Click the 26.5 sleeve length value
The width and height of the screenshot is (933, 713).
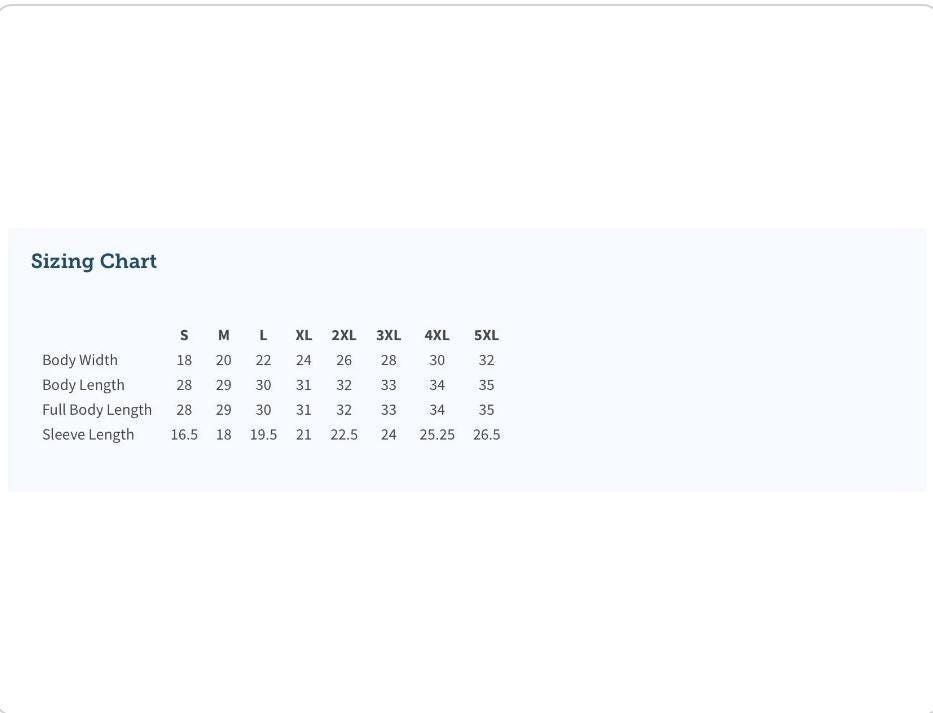(x=486, y=435)
